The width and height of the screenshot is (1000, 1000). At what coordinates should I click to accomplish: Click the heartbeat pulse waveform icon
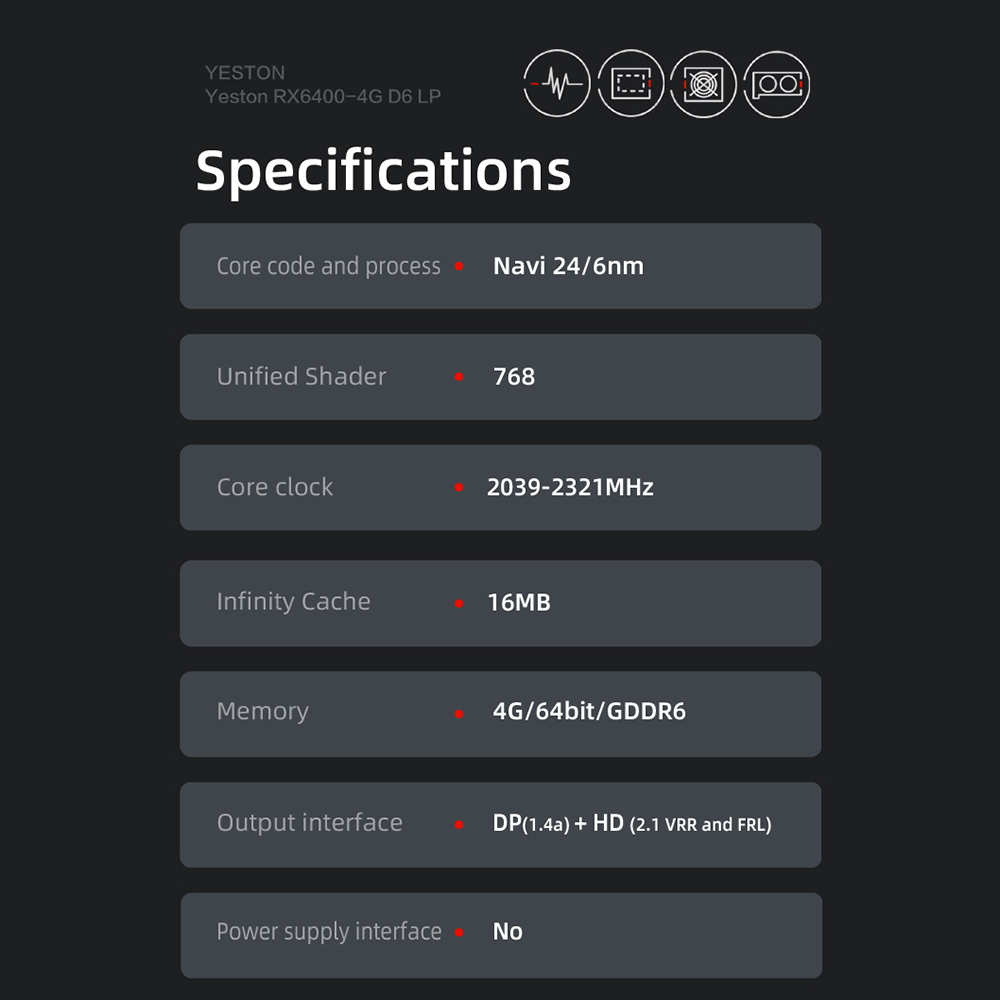click(557, 84)
